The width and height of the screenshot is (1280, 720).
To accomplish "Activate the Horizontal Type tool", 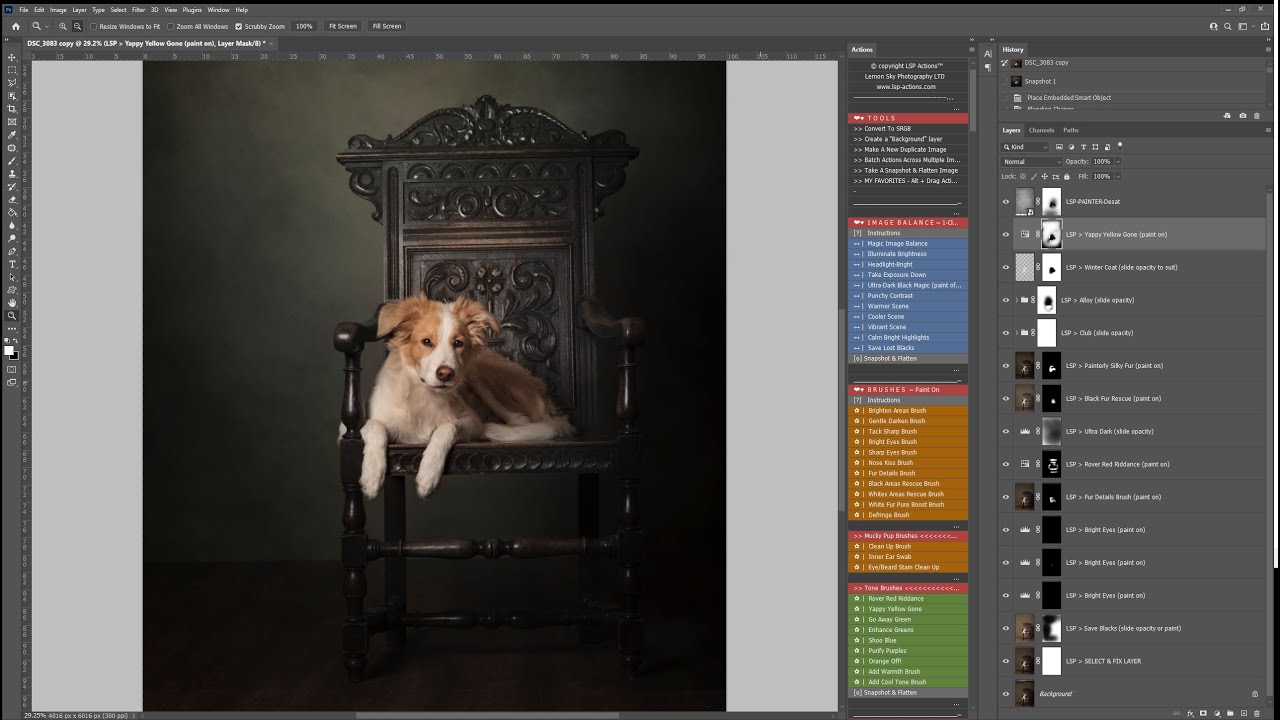I will pos(12,264).
